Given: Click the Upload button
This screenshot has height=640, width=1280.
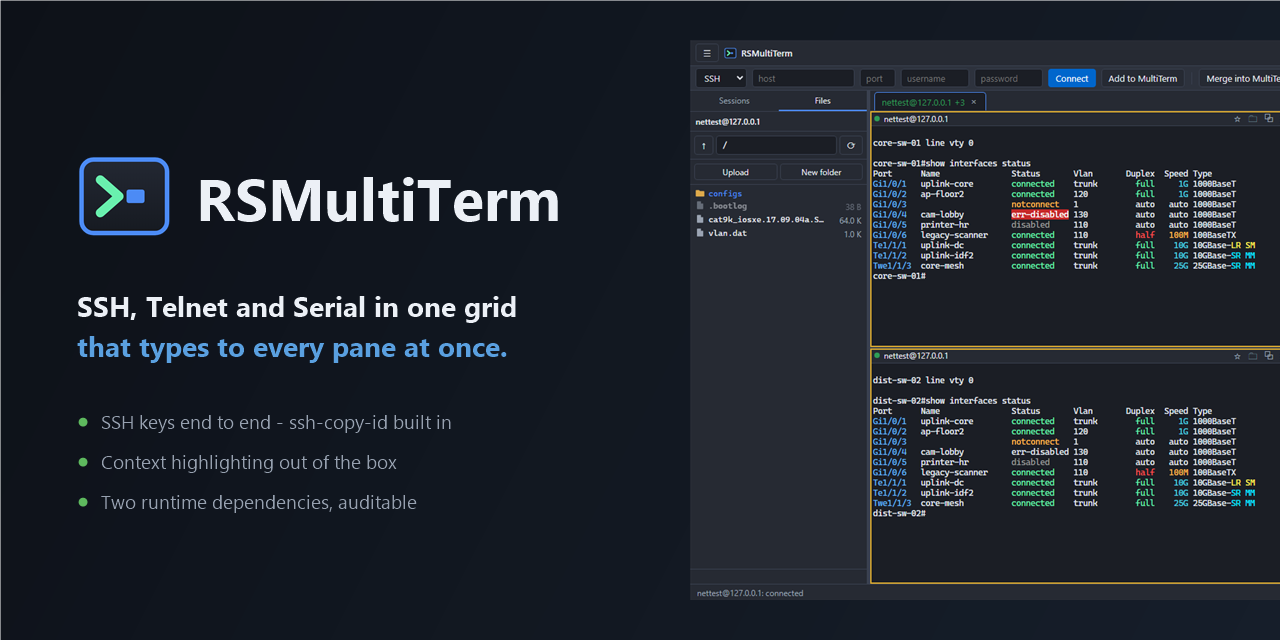Looking at the screenshot, I should click(x=735, y=172).
